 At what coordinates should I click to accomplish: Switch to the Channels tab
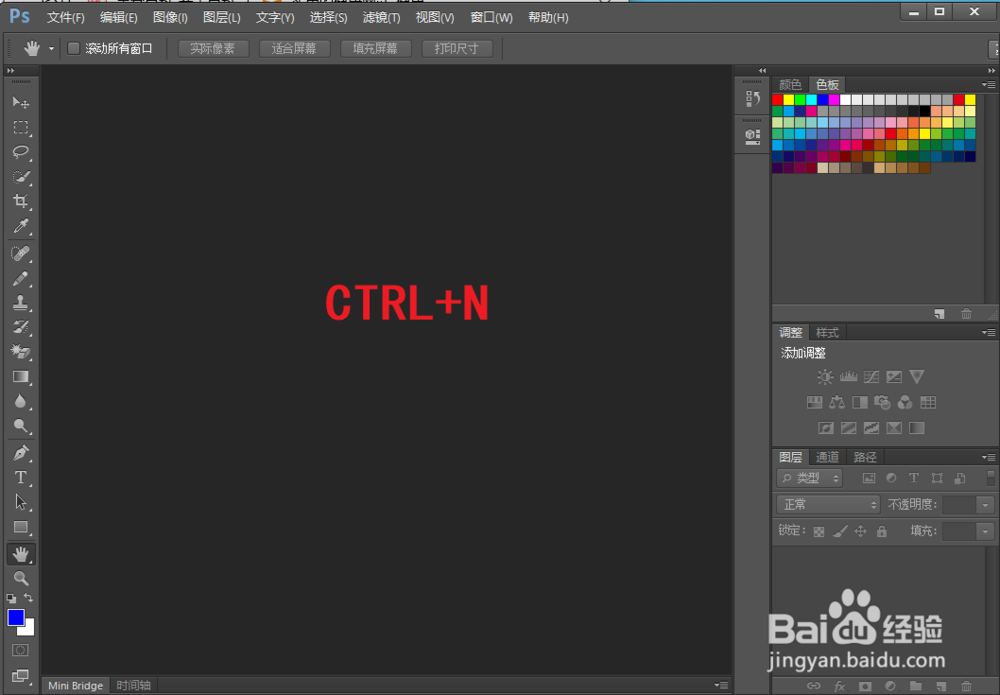(827, 457)
